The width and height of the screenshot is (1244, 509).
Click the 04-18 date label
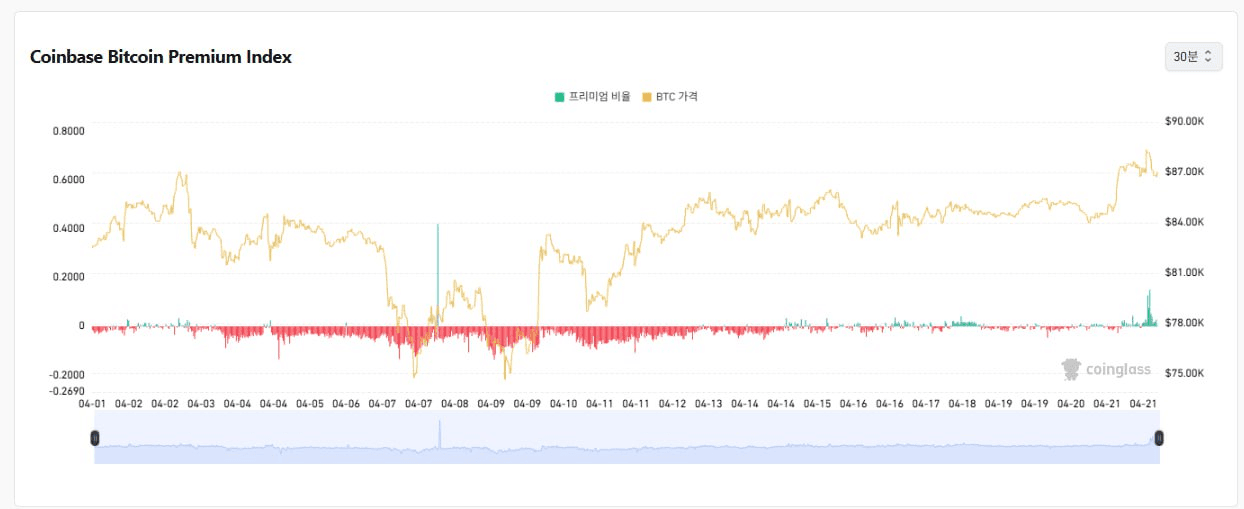963,404
